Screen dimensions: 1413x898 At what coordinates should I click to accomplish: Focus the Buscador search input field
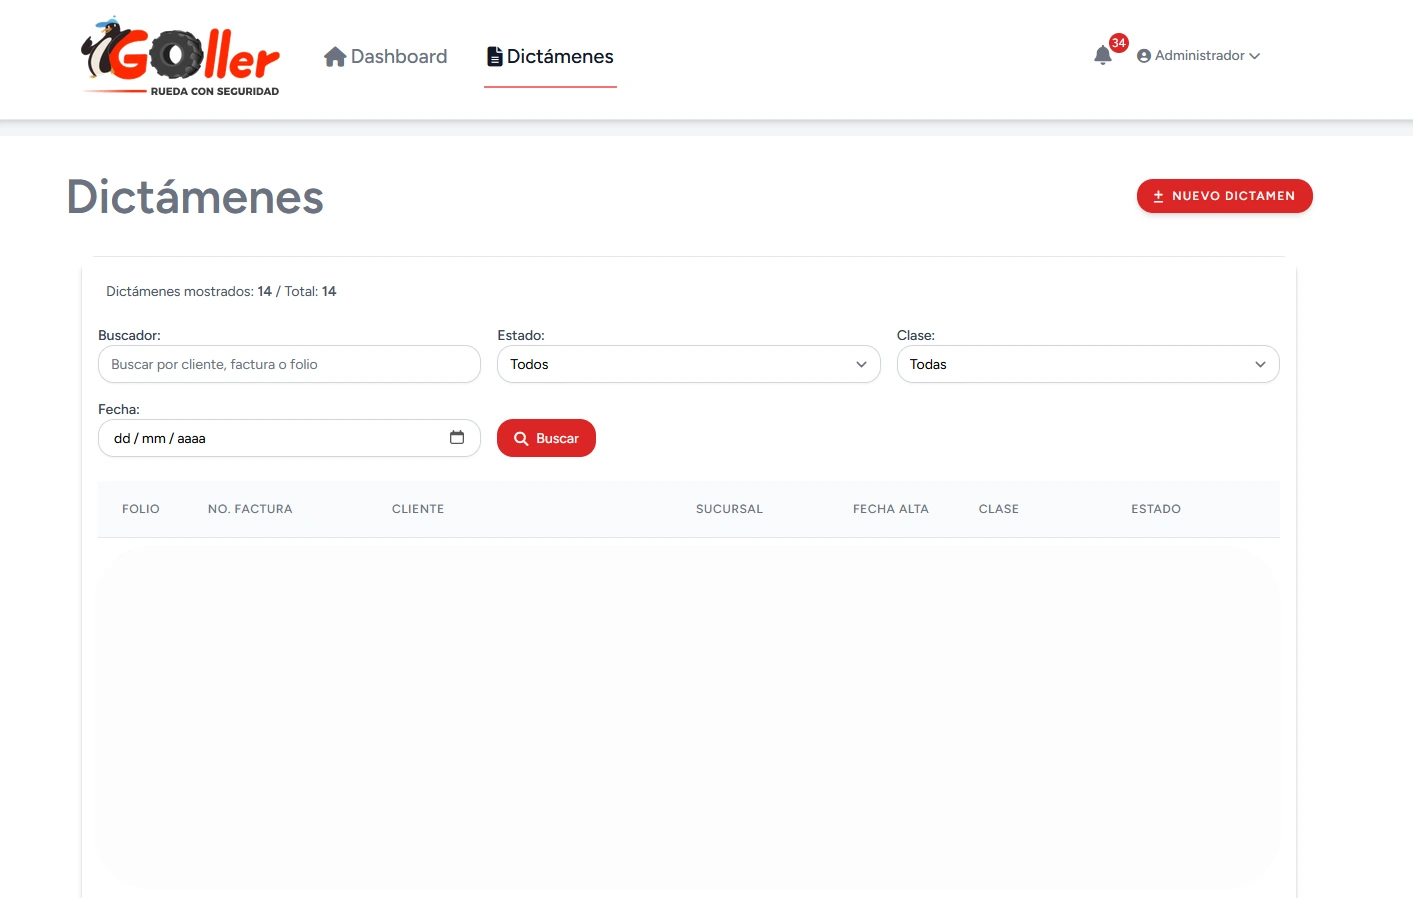[x=289, y=364]
